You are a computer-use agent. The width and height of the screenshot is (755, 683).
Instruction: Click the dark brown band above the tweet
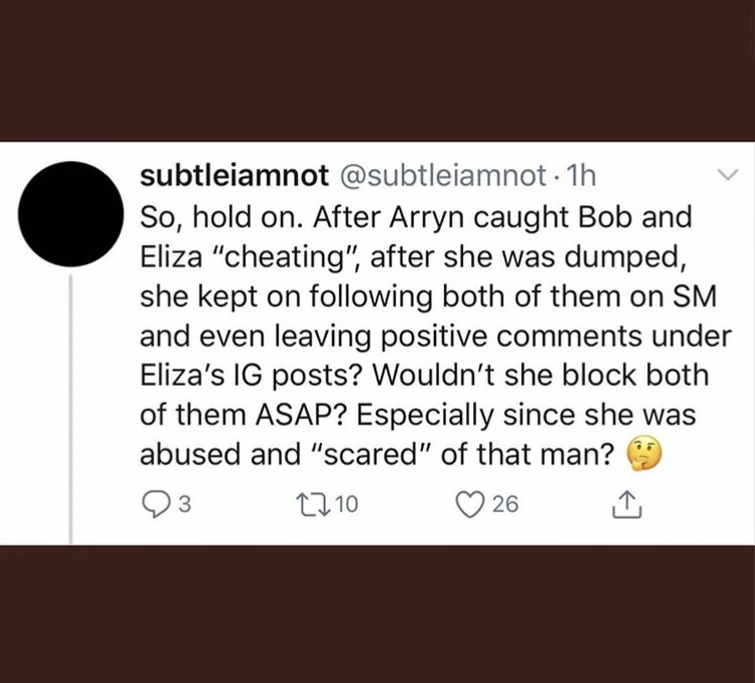coord(377,70)
